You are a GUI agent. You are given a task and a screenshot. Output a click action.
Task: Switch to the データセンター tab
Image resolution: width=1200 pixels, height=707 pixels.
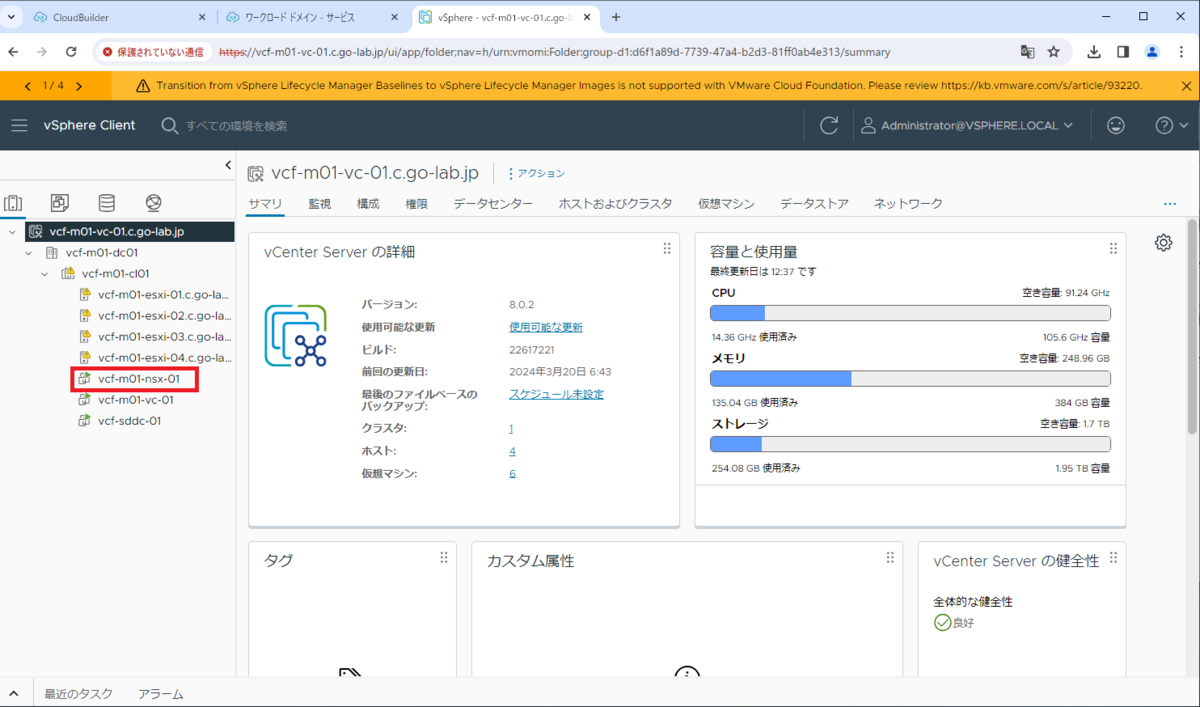(493, 204)
